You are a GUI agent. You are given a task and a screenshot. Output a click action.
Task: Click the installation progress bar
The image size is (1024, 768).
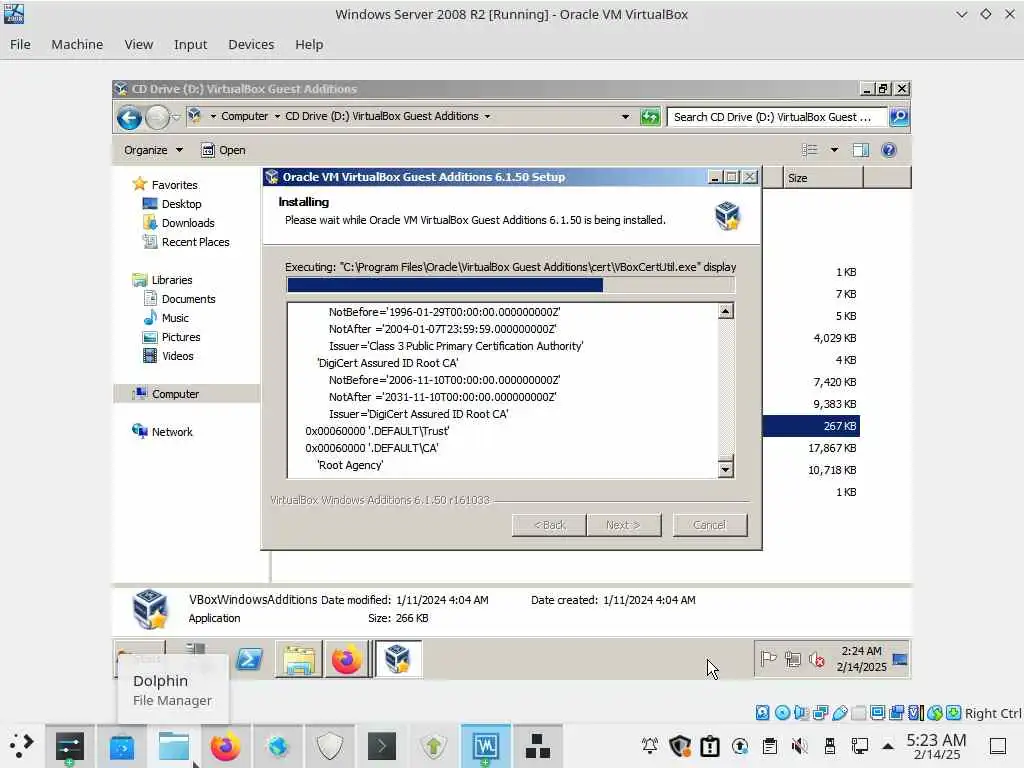[511, 285]
